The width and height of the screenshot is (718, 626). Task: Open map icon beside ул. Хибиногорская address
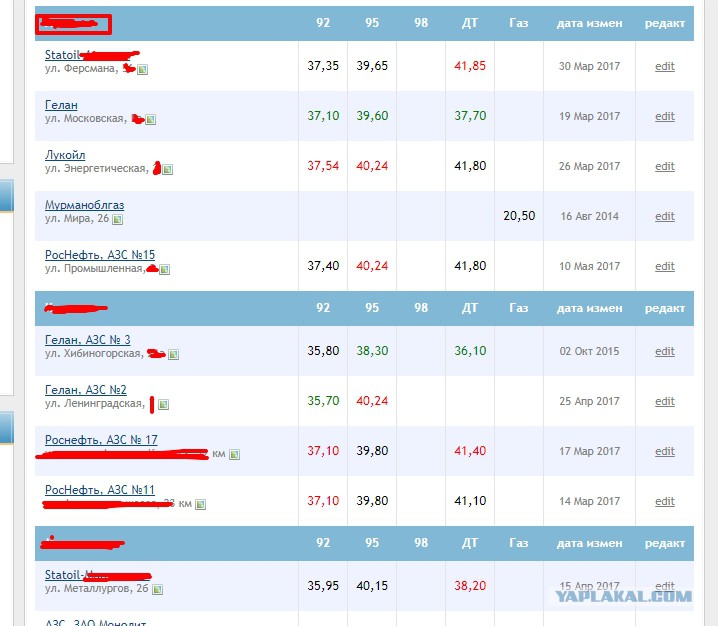pos(173,354)
